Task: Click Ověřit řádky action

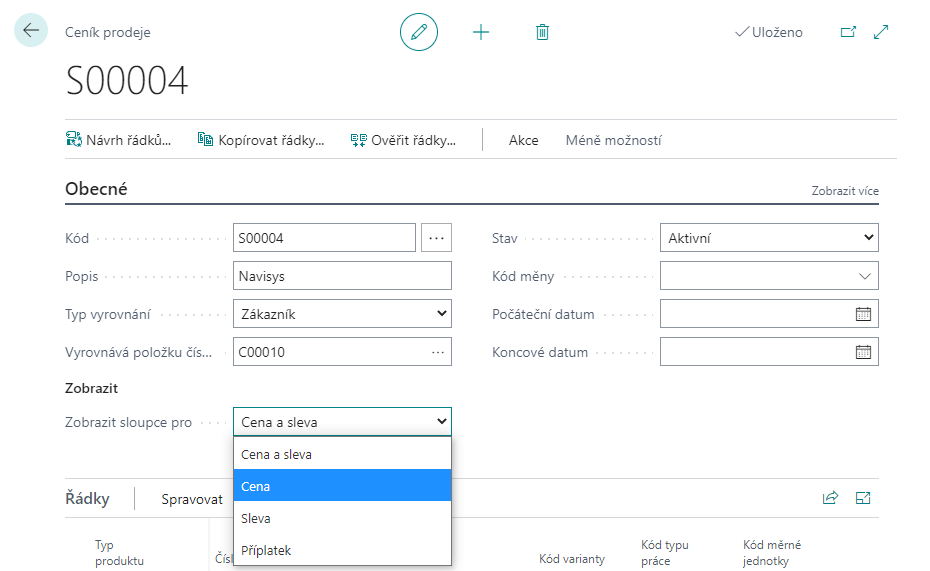Action: click(x=403, y=140)
